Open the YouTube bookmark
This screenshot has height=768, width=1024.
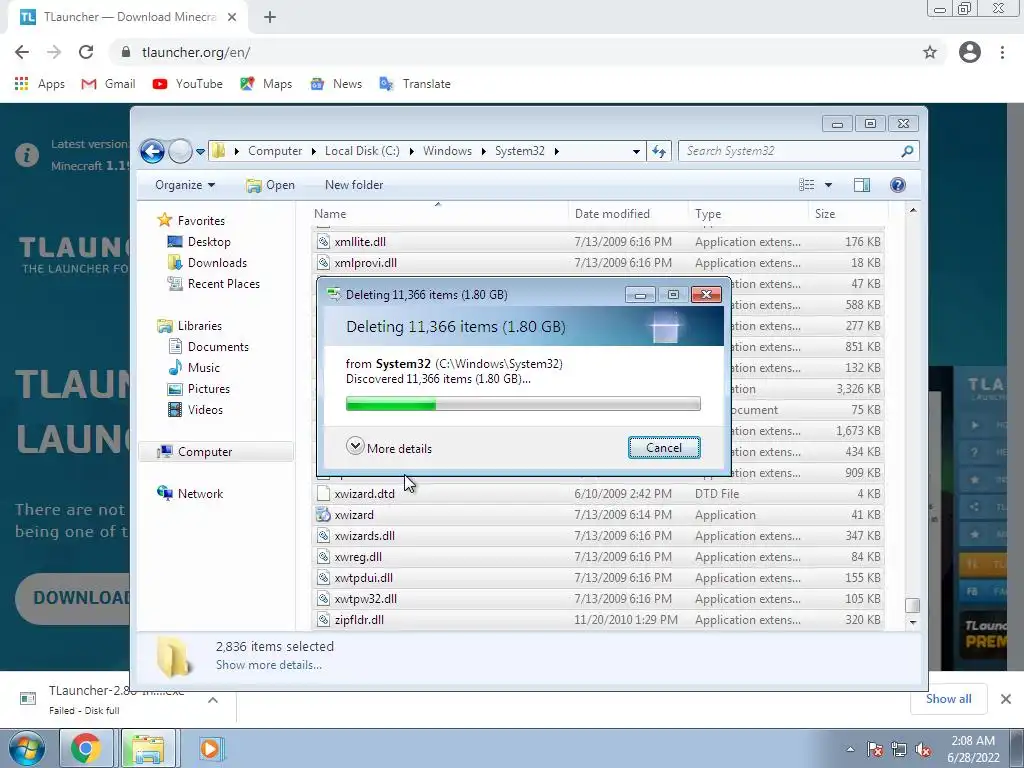pos(187,84)
